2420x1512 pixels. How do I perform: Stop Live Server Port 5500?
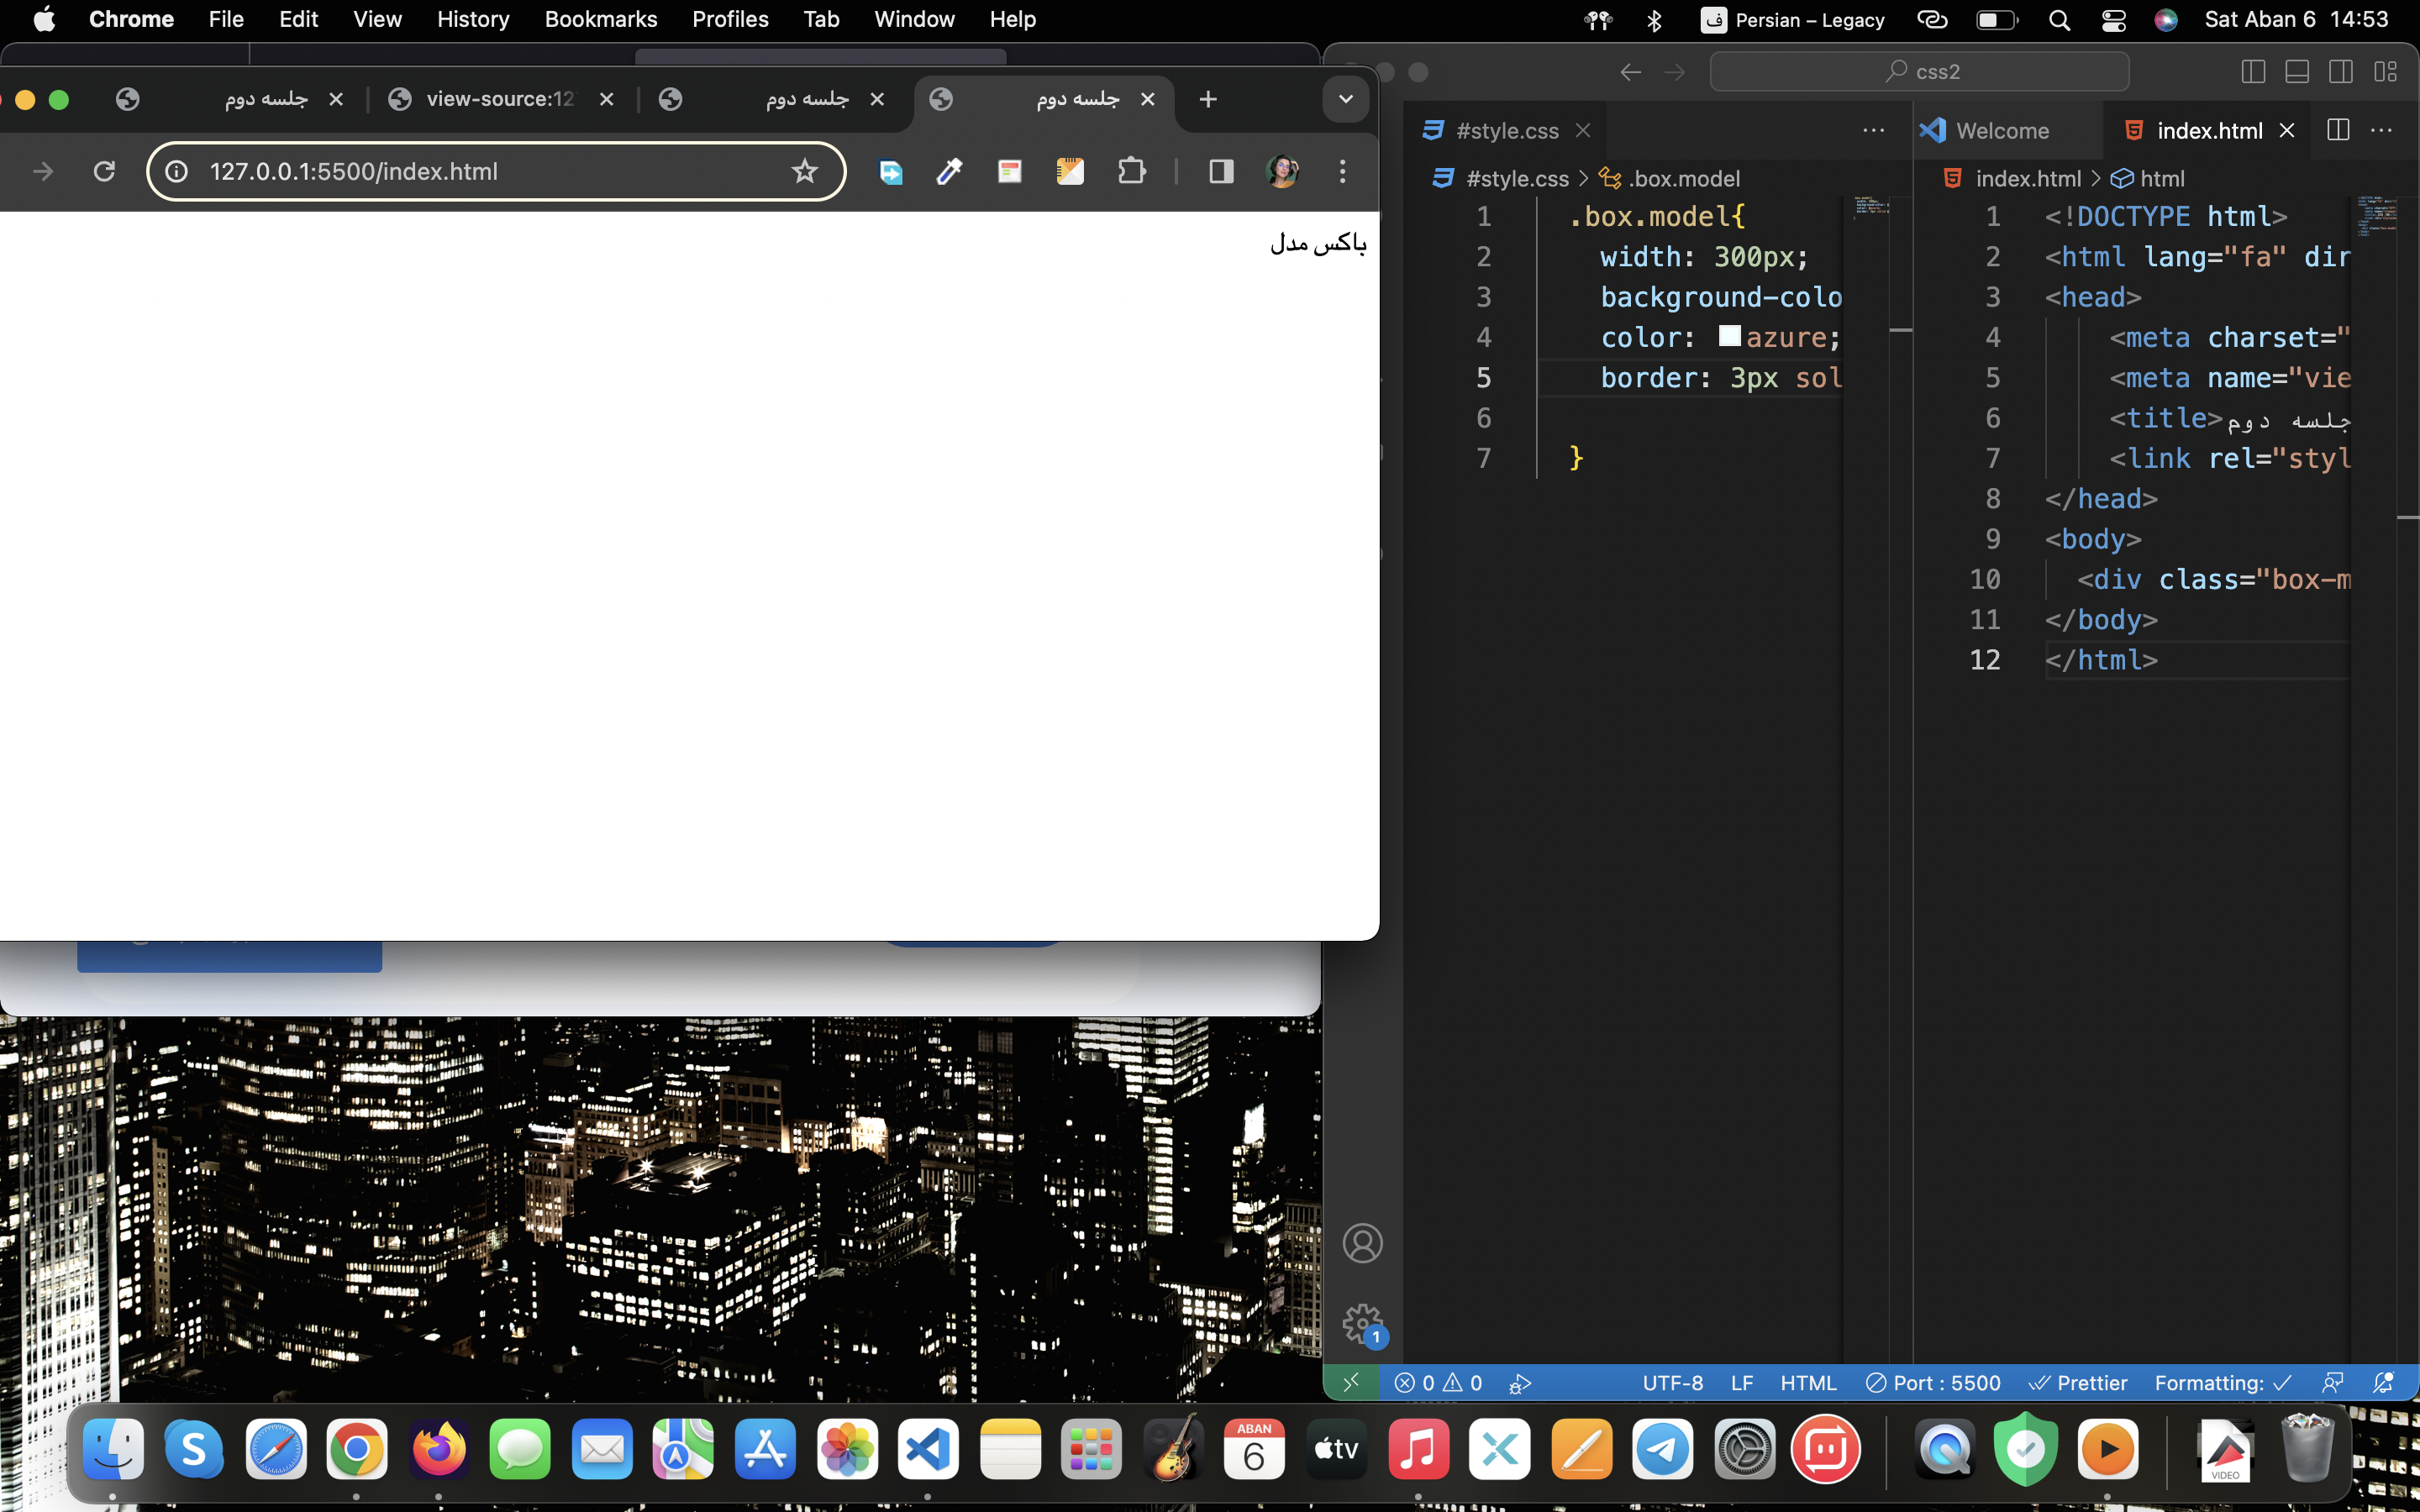[x=1933, y=1383]
